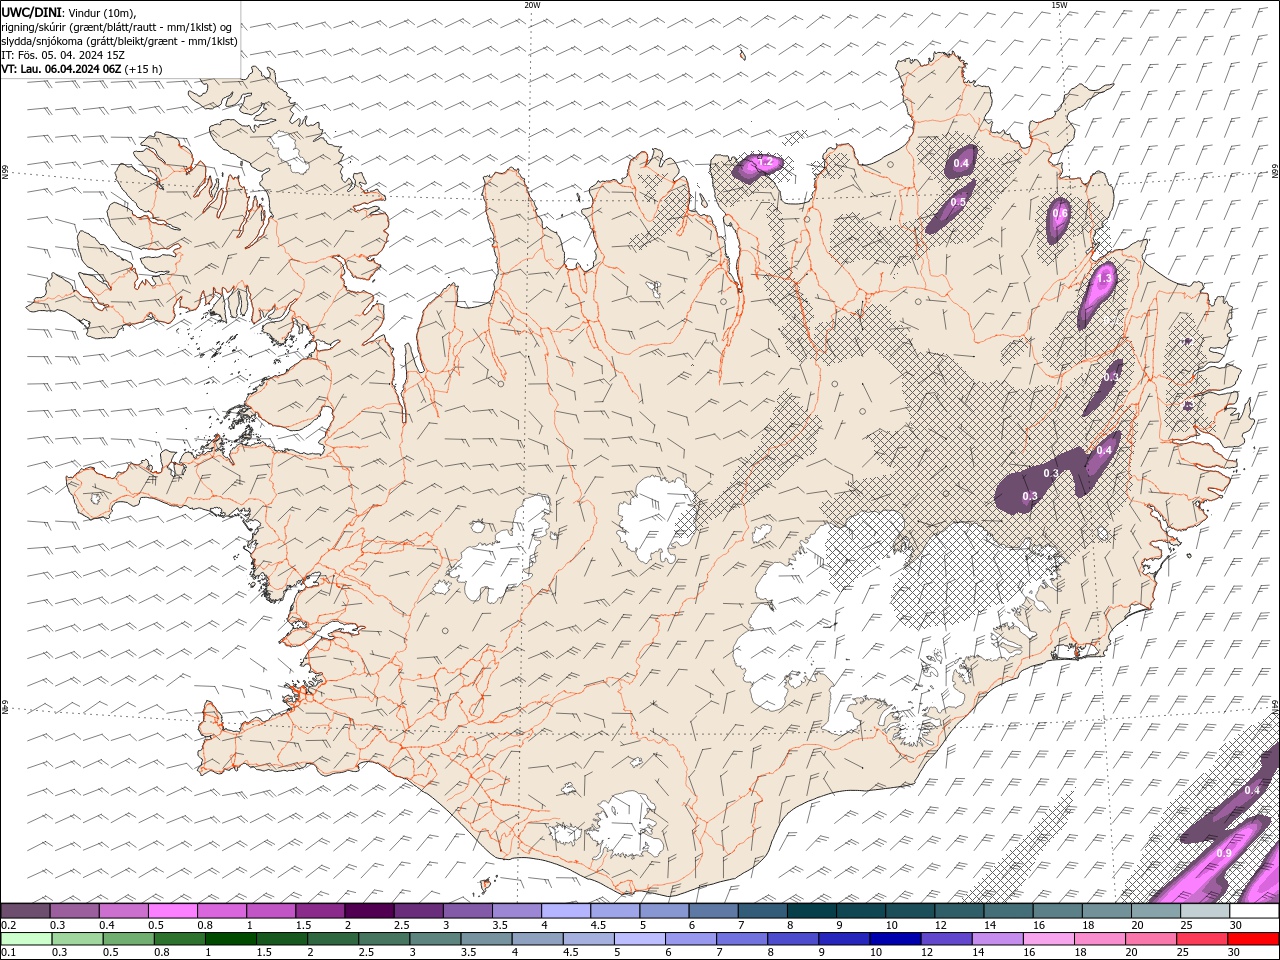Click the 'slydda/snjókoma' legend description line
This screenshot has width=1280, height=960.
120,41
